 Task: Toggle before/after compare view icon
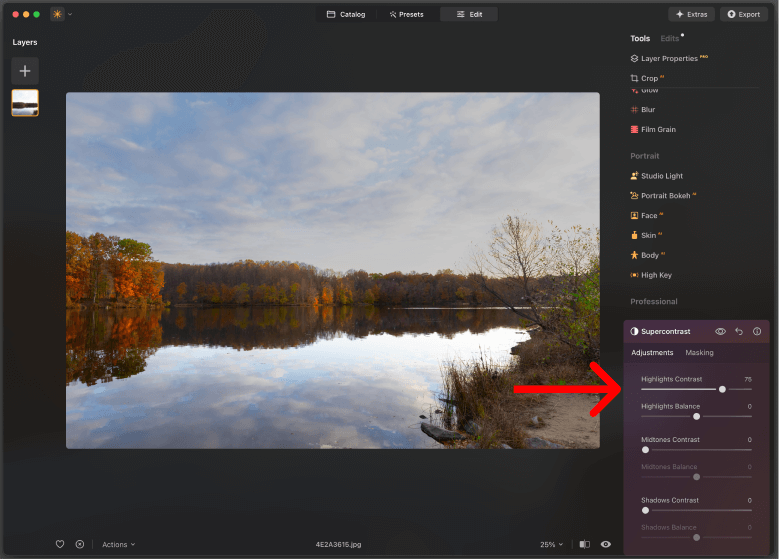(x=585, y=544)
